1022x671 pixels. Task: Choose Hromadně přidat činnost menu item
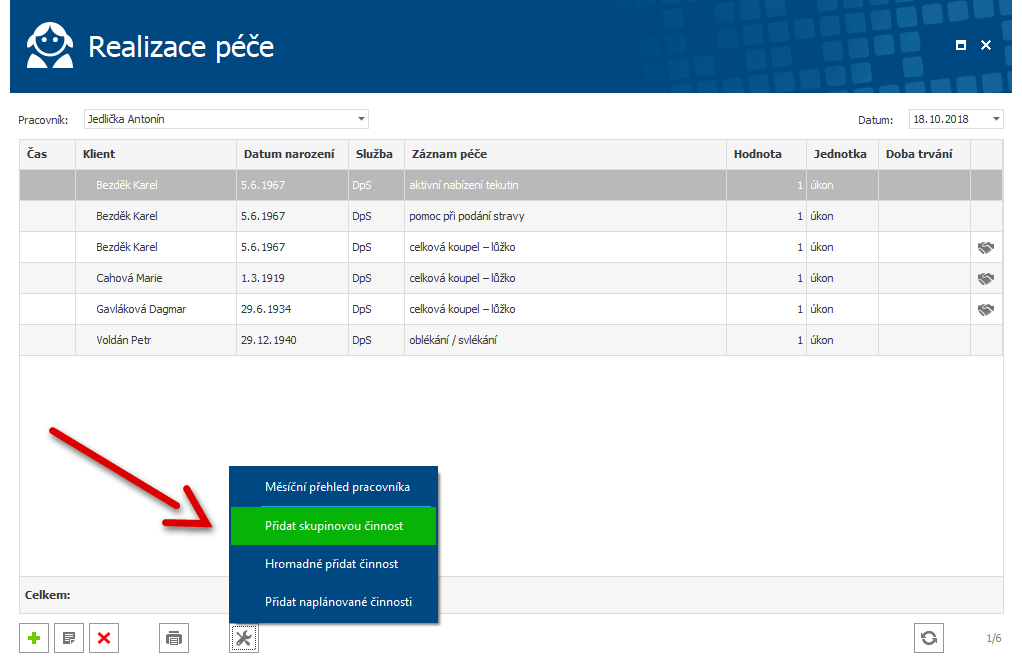(x=334, y=564)
